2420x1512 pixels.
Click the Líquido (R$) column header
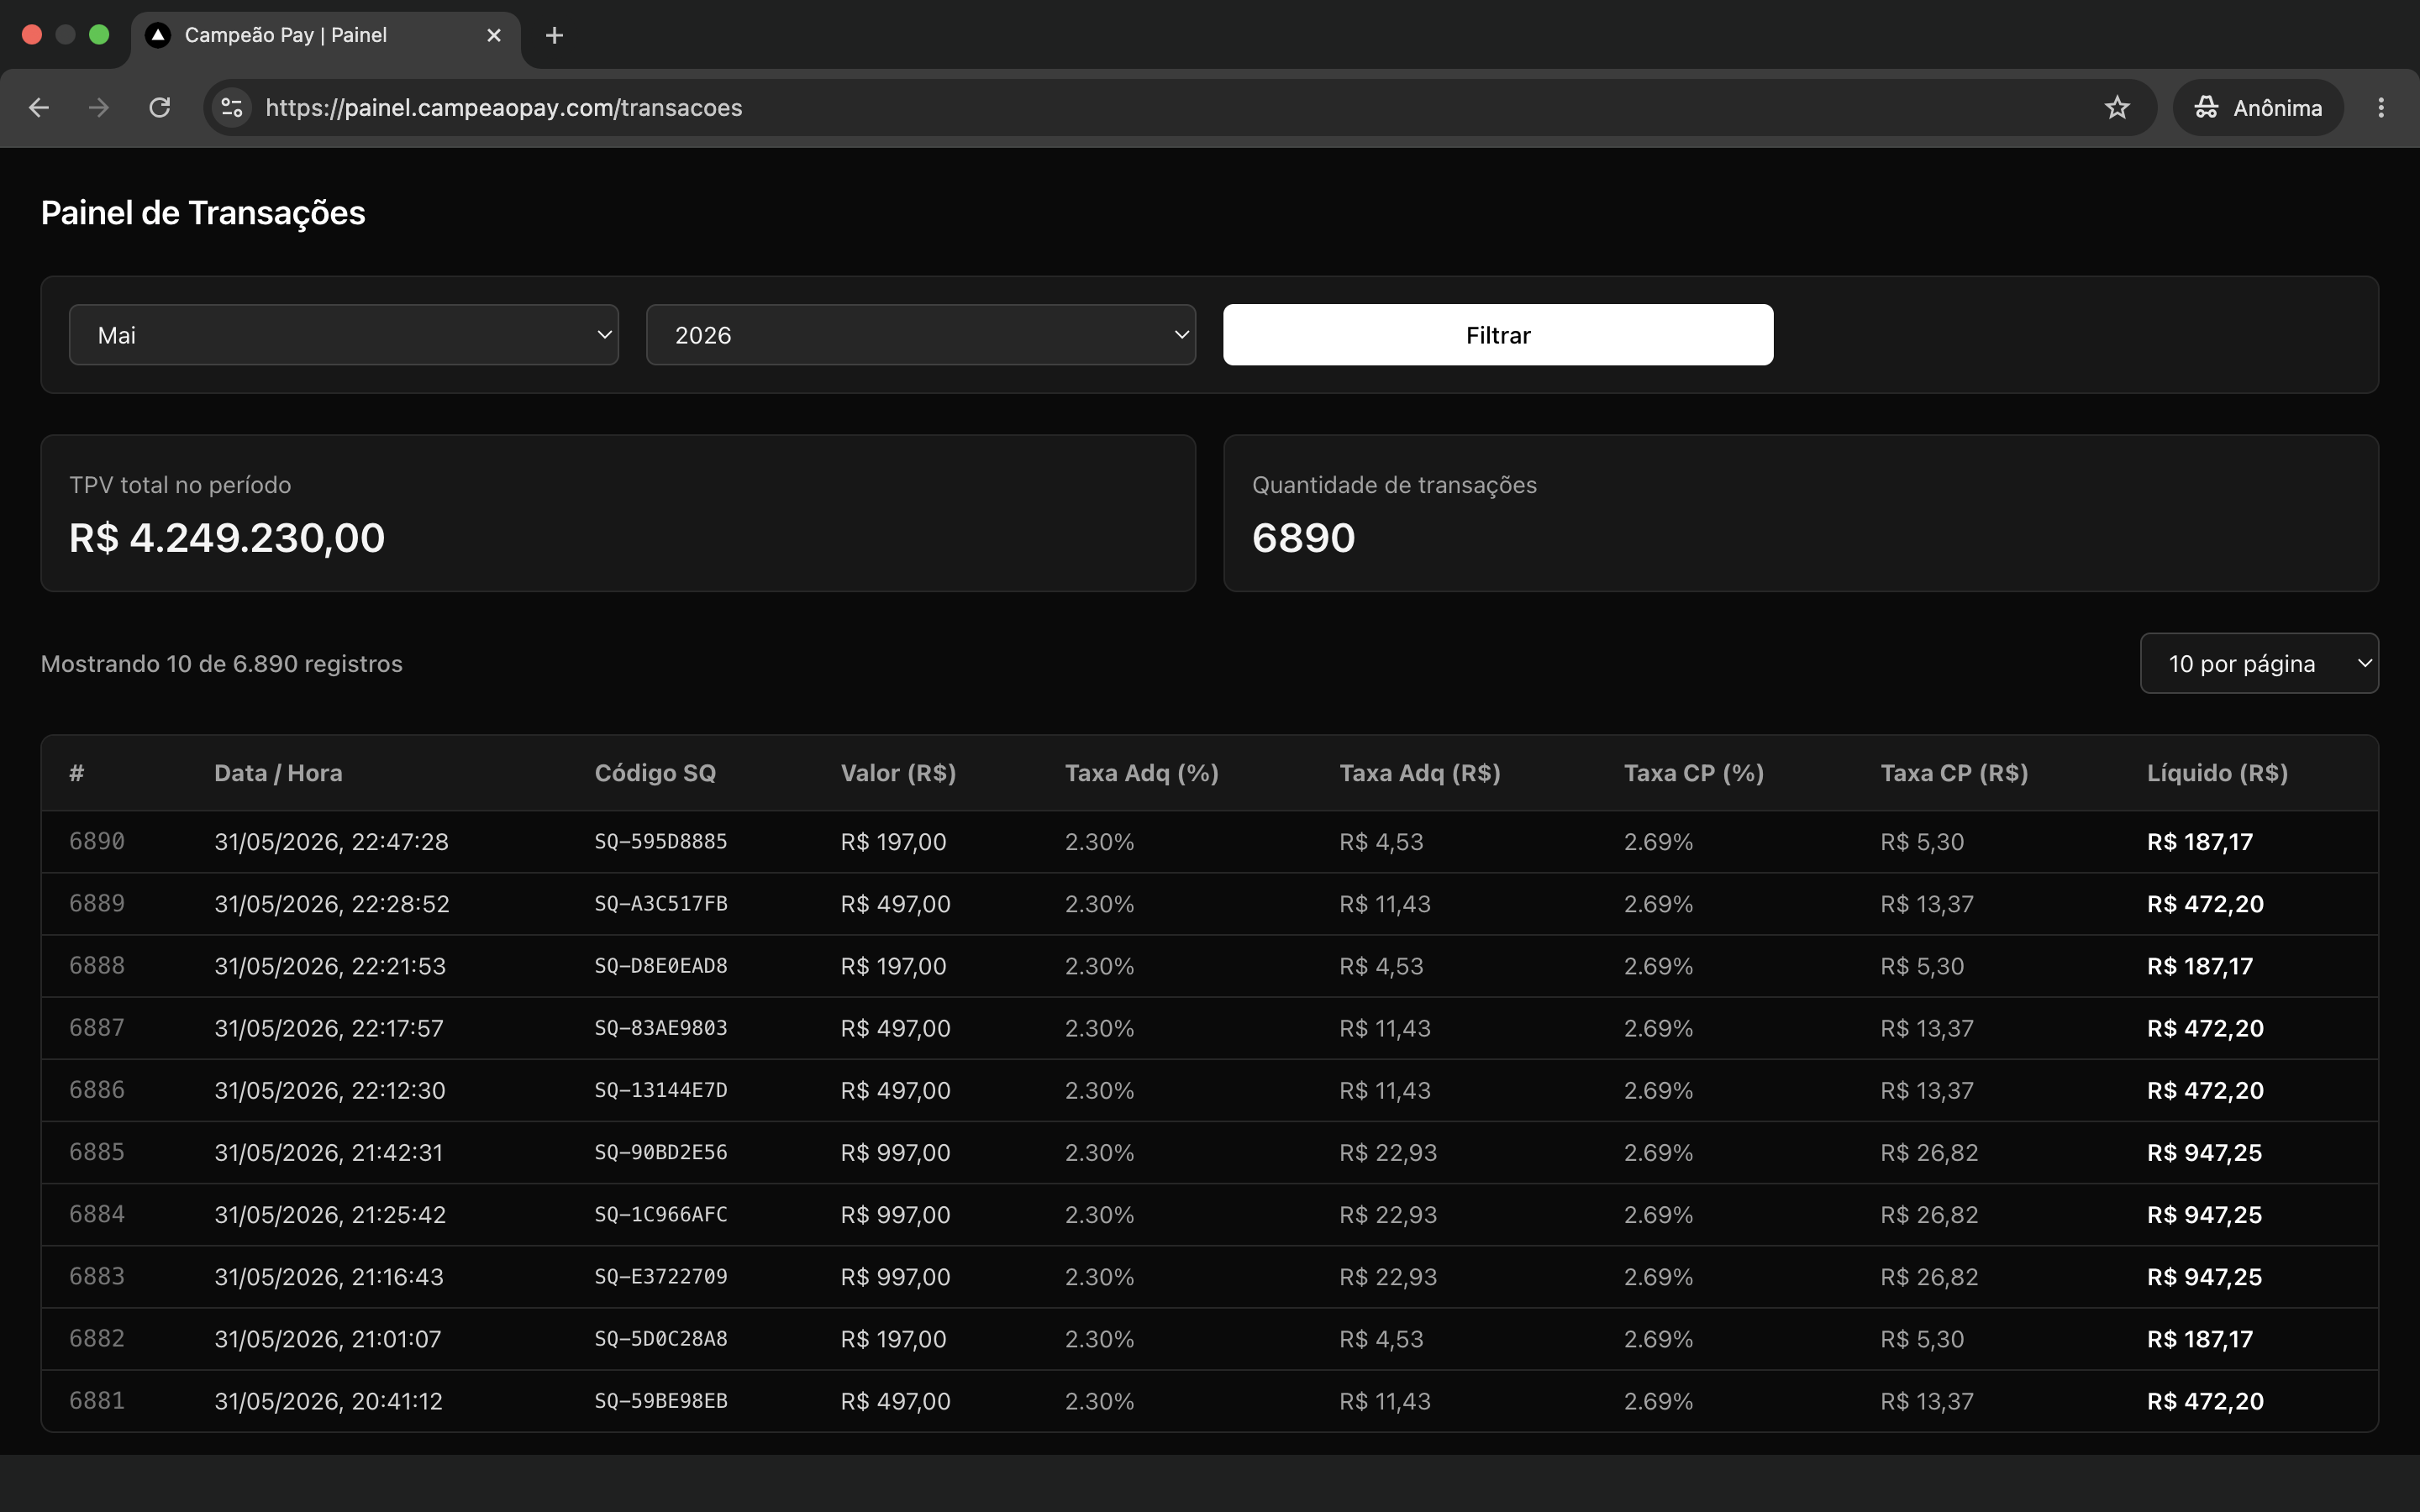[2217, 773]
